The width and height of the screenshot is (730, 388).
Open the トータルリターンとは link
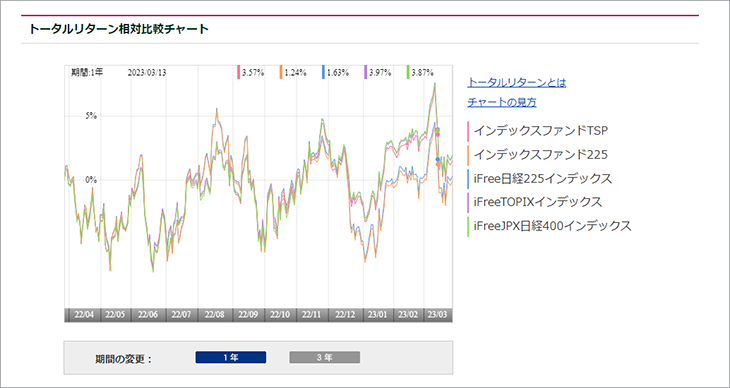coord(516,83)
